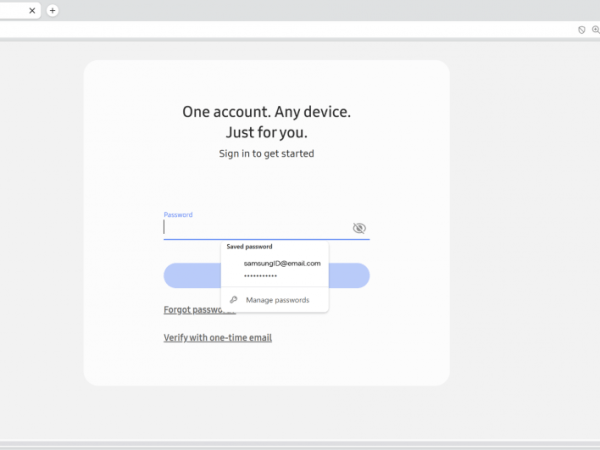Toggle password visibility eye icon
This screenshot has width=600, height=450.
coord(359,228)
